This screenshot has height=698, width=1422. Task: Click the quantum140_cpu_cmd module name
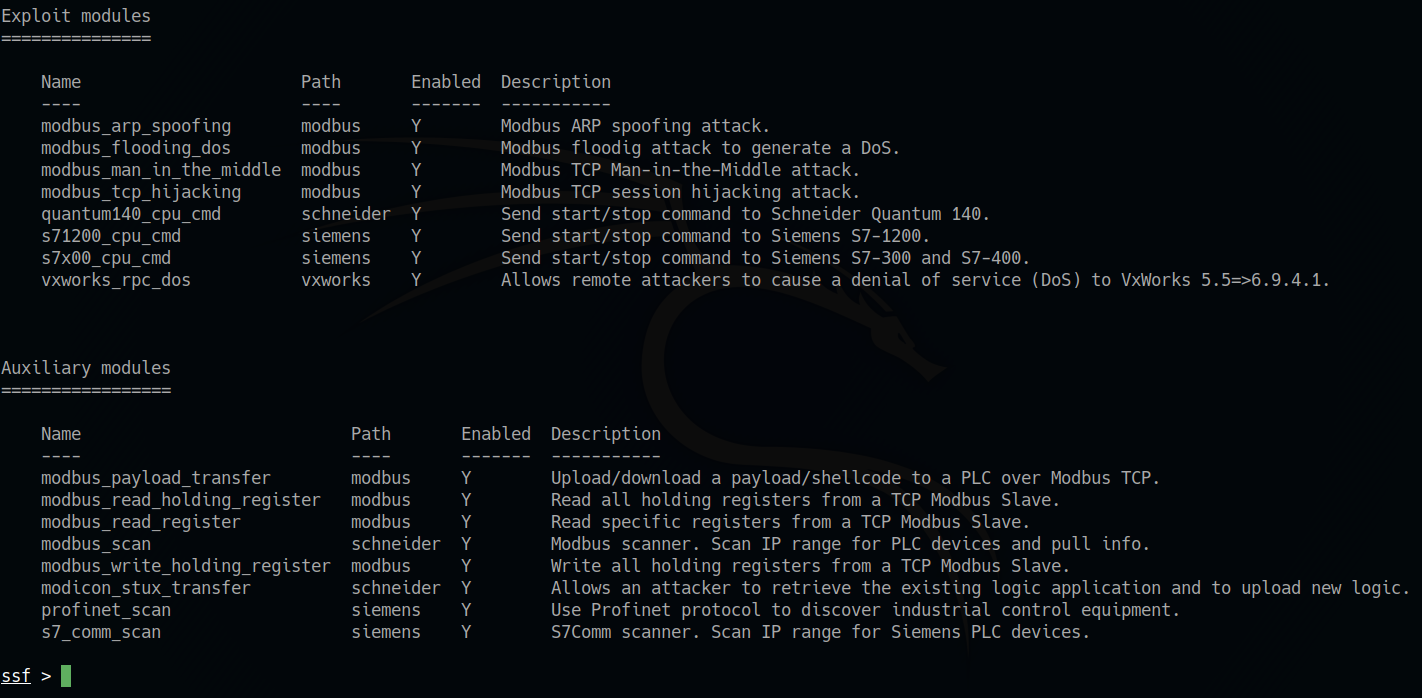click(130, 214)
